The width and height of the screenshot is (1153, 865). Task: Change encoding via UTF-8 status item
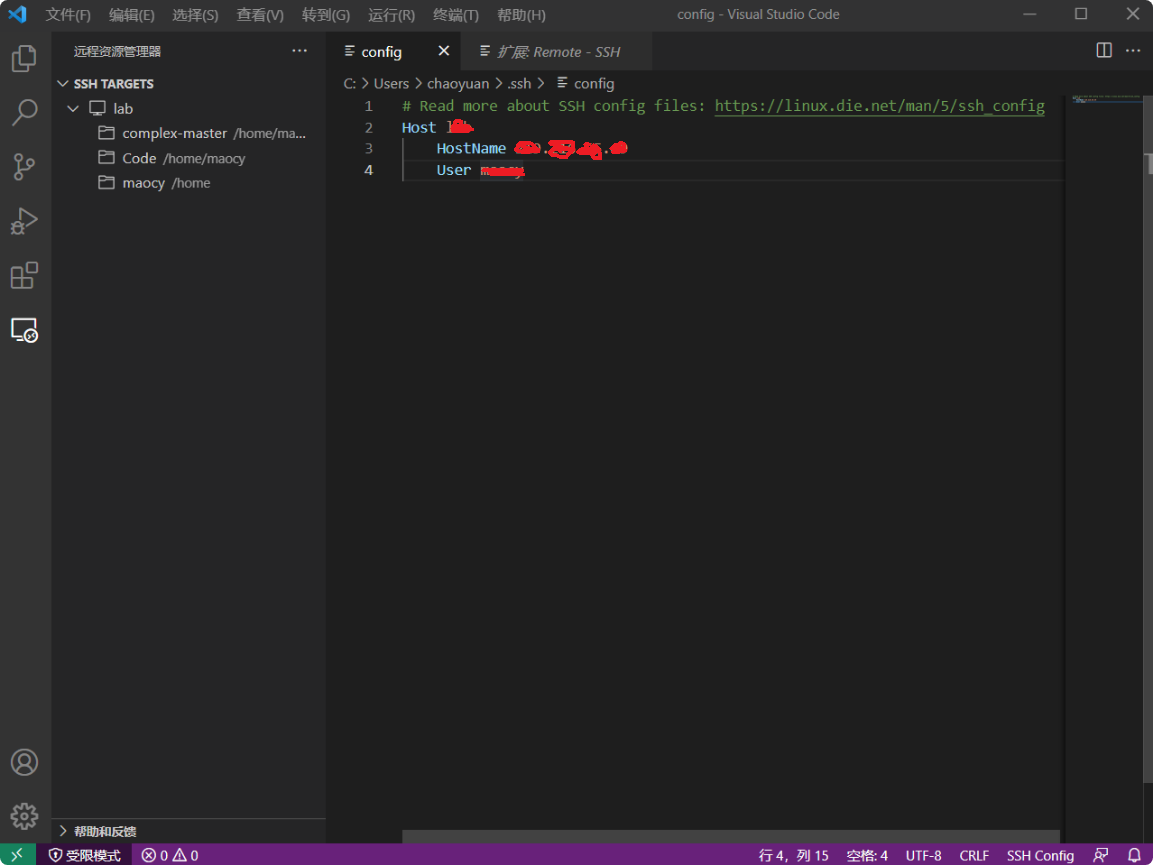coord(924,855)
